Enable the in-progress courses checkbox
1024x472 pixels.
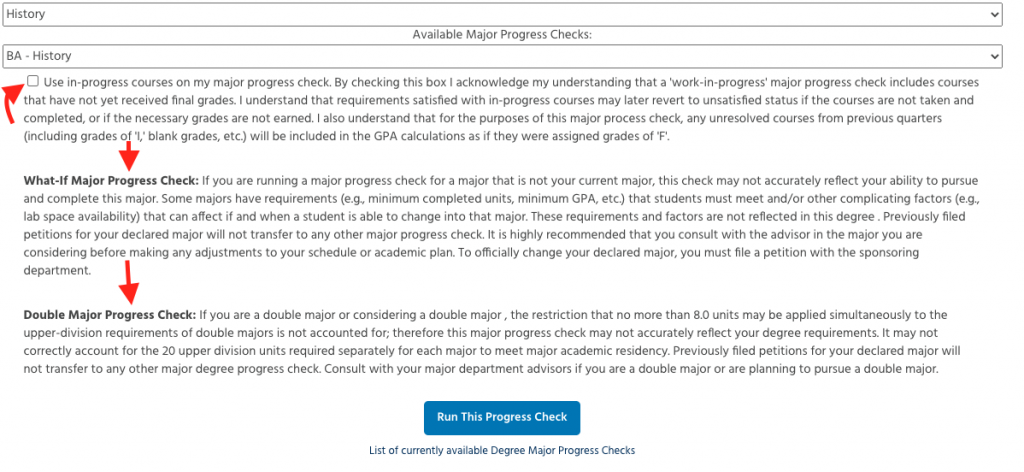(33, 82)
